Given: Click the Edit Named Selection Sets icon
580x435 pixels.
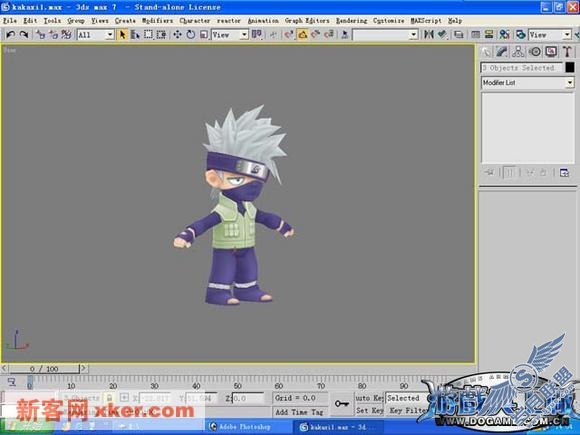Looking at the screenshot, I should click(344, 35).
